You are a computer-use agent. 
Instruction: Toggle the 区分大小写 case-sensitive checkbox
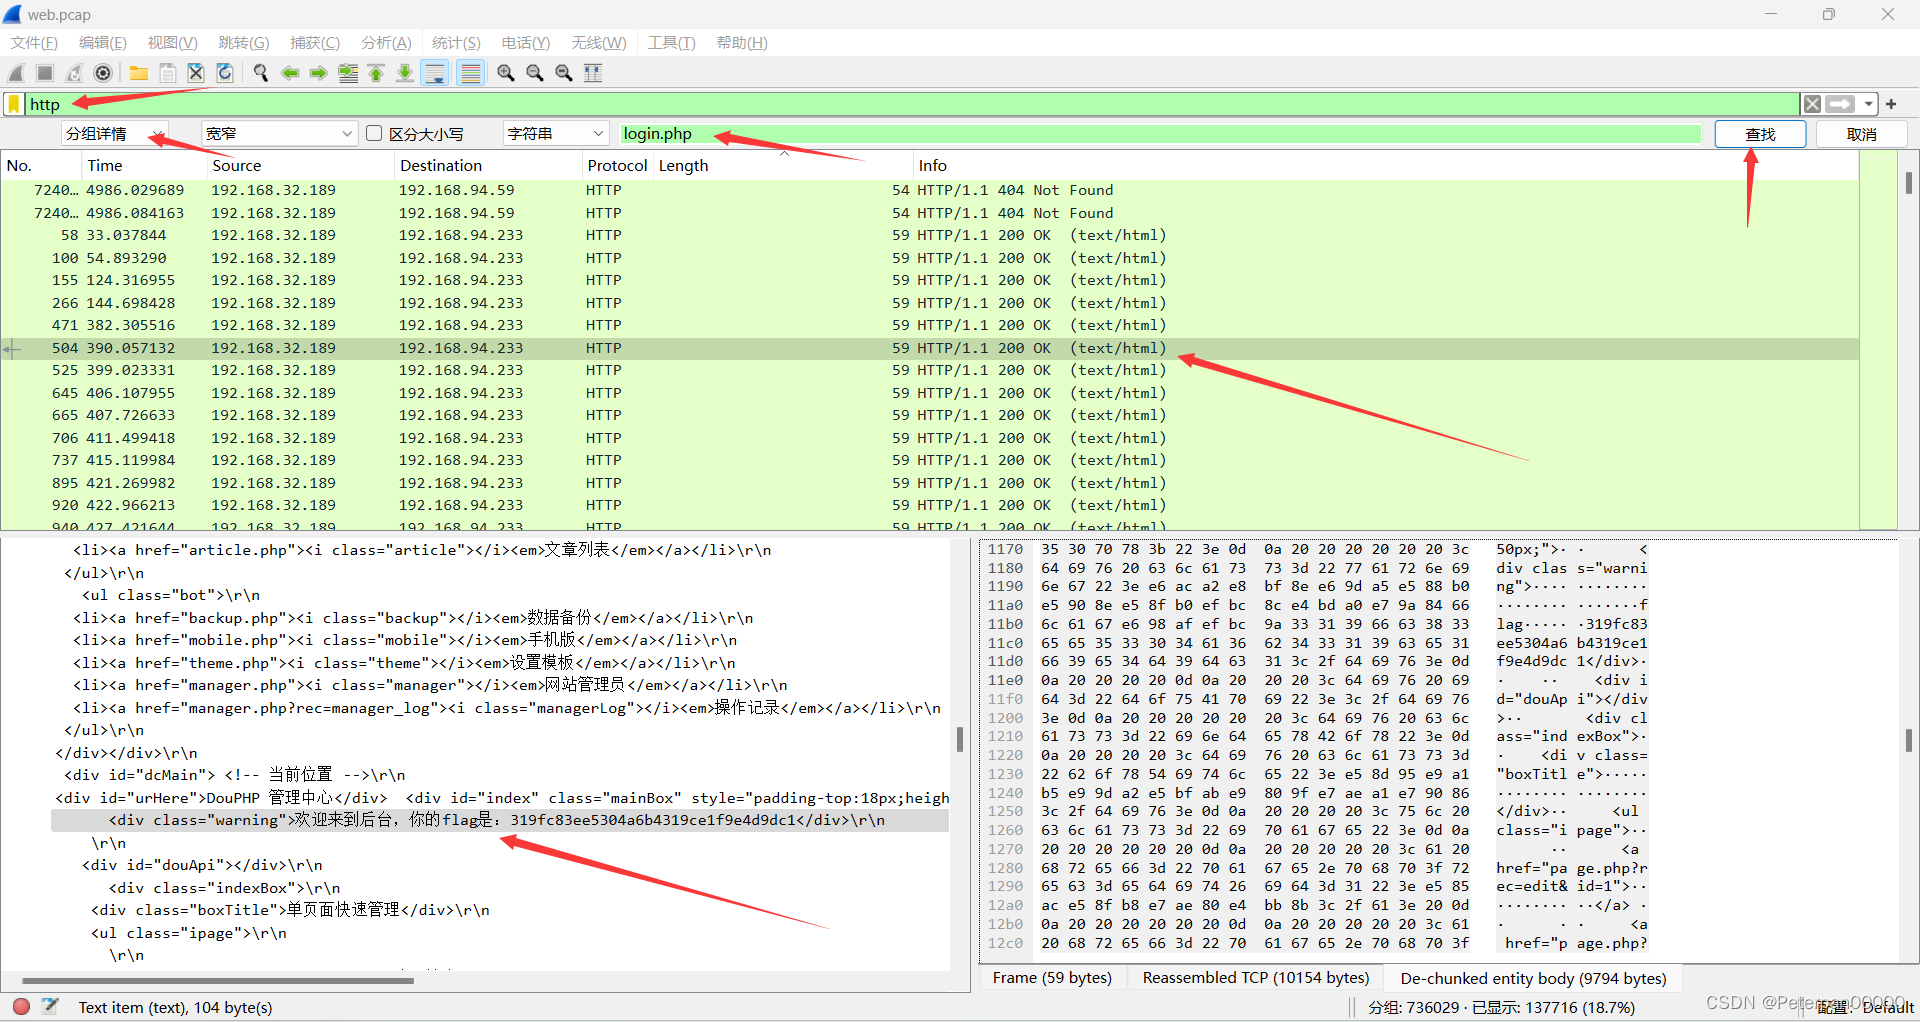374,133
